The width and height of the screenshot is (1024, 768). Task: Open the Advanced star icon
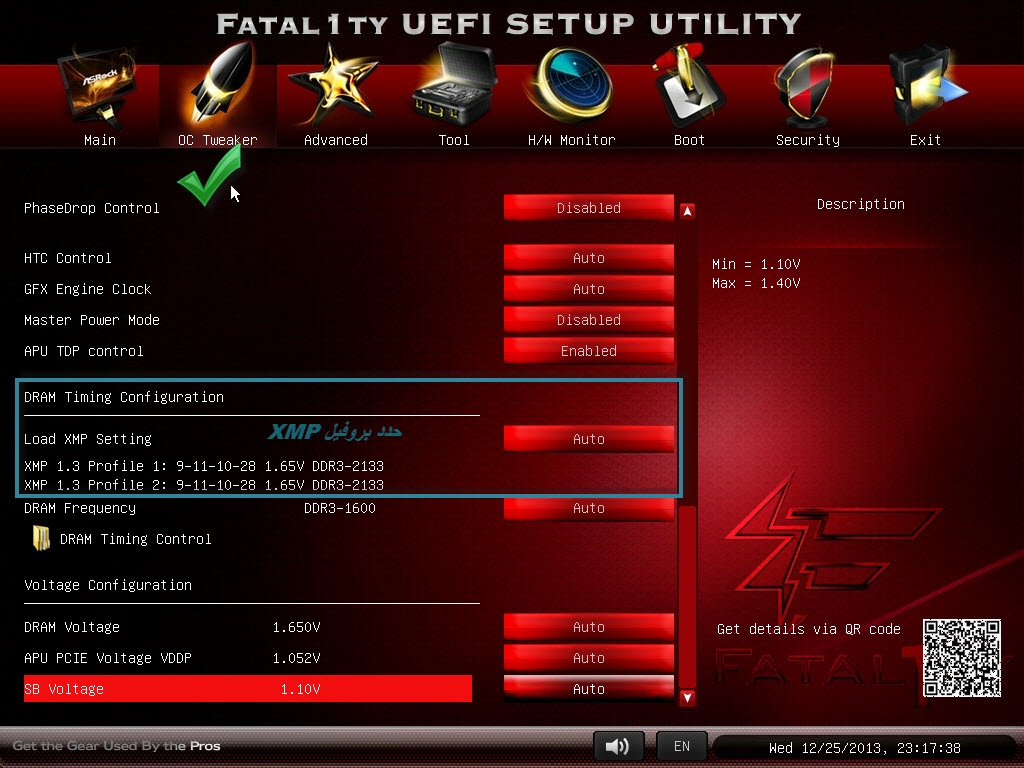(334, 85)
